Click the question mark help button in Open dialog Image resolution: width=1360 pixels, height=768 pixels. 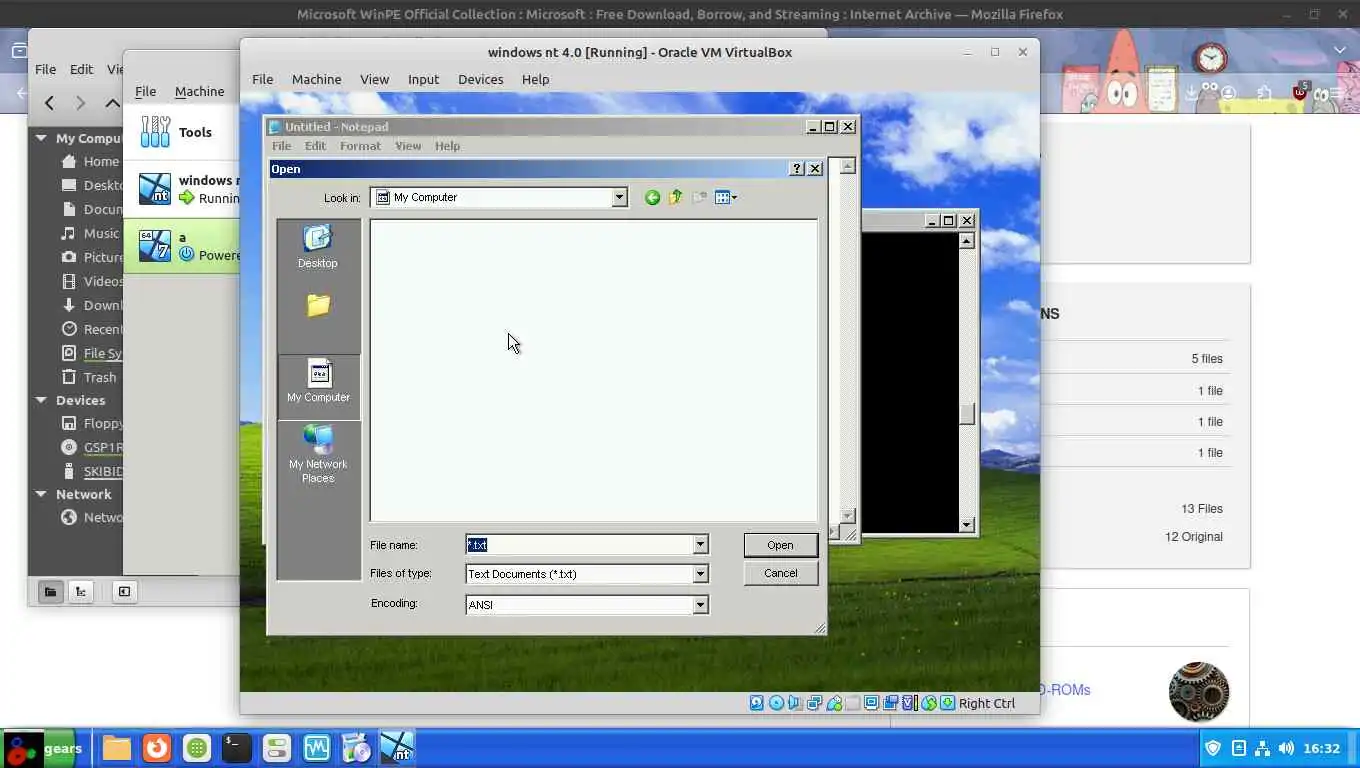(x=797, y=169)
